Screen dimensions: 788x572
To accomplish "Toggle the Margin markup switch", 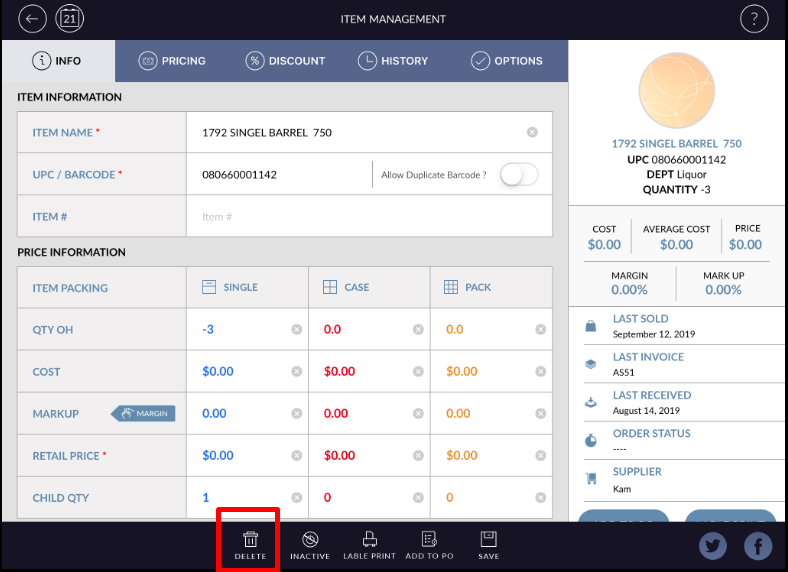I will (x=147, y=413).
